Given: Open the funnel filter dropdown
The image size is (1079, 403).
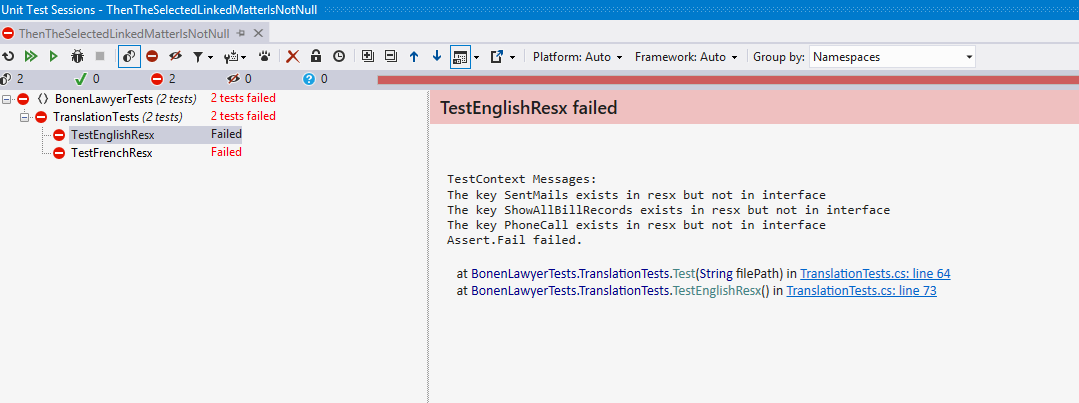Looking at the screenshot, I should coord(202,57).
